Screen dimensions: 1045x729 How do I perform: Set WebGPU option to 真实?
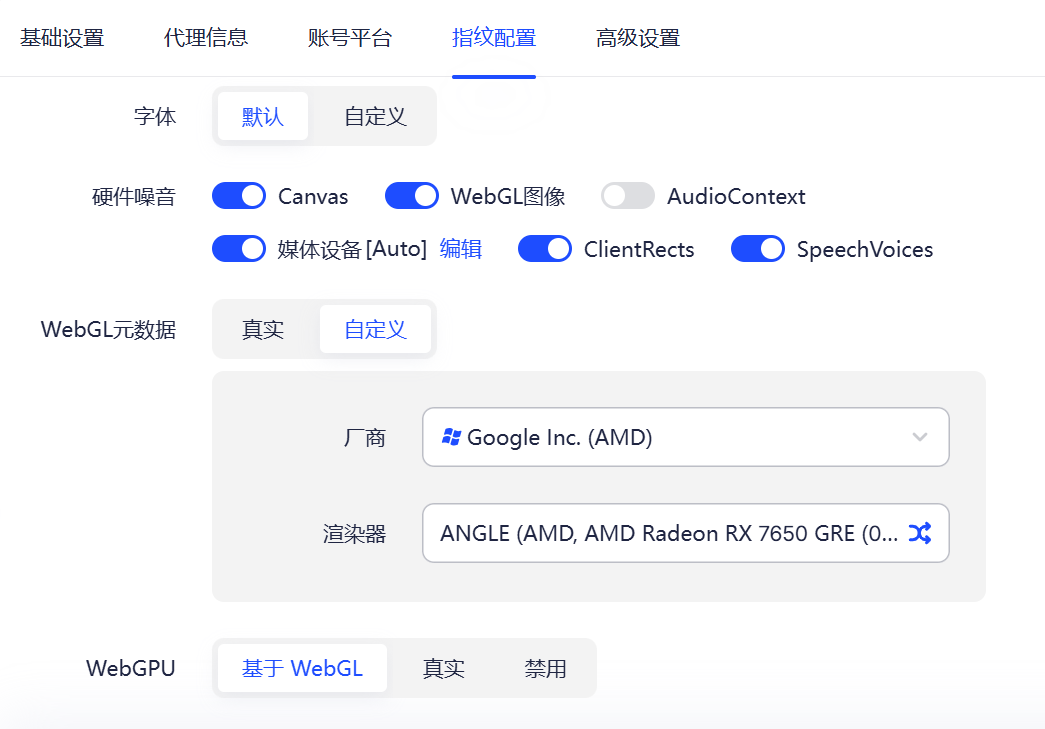click(x=443, y=668)
